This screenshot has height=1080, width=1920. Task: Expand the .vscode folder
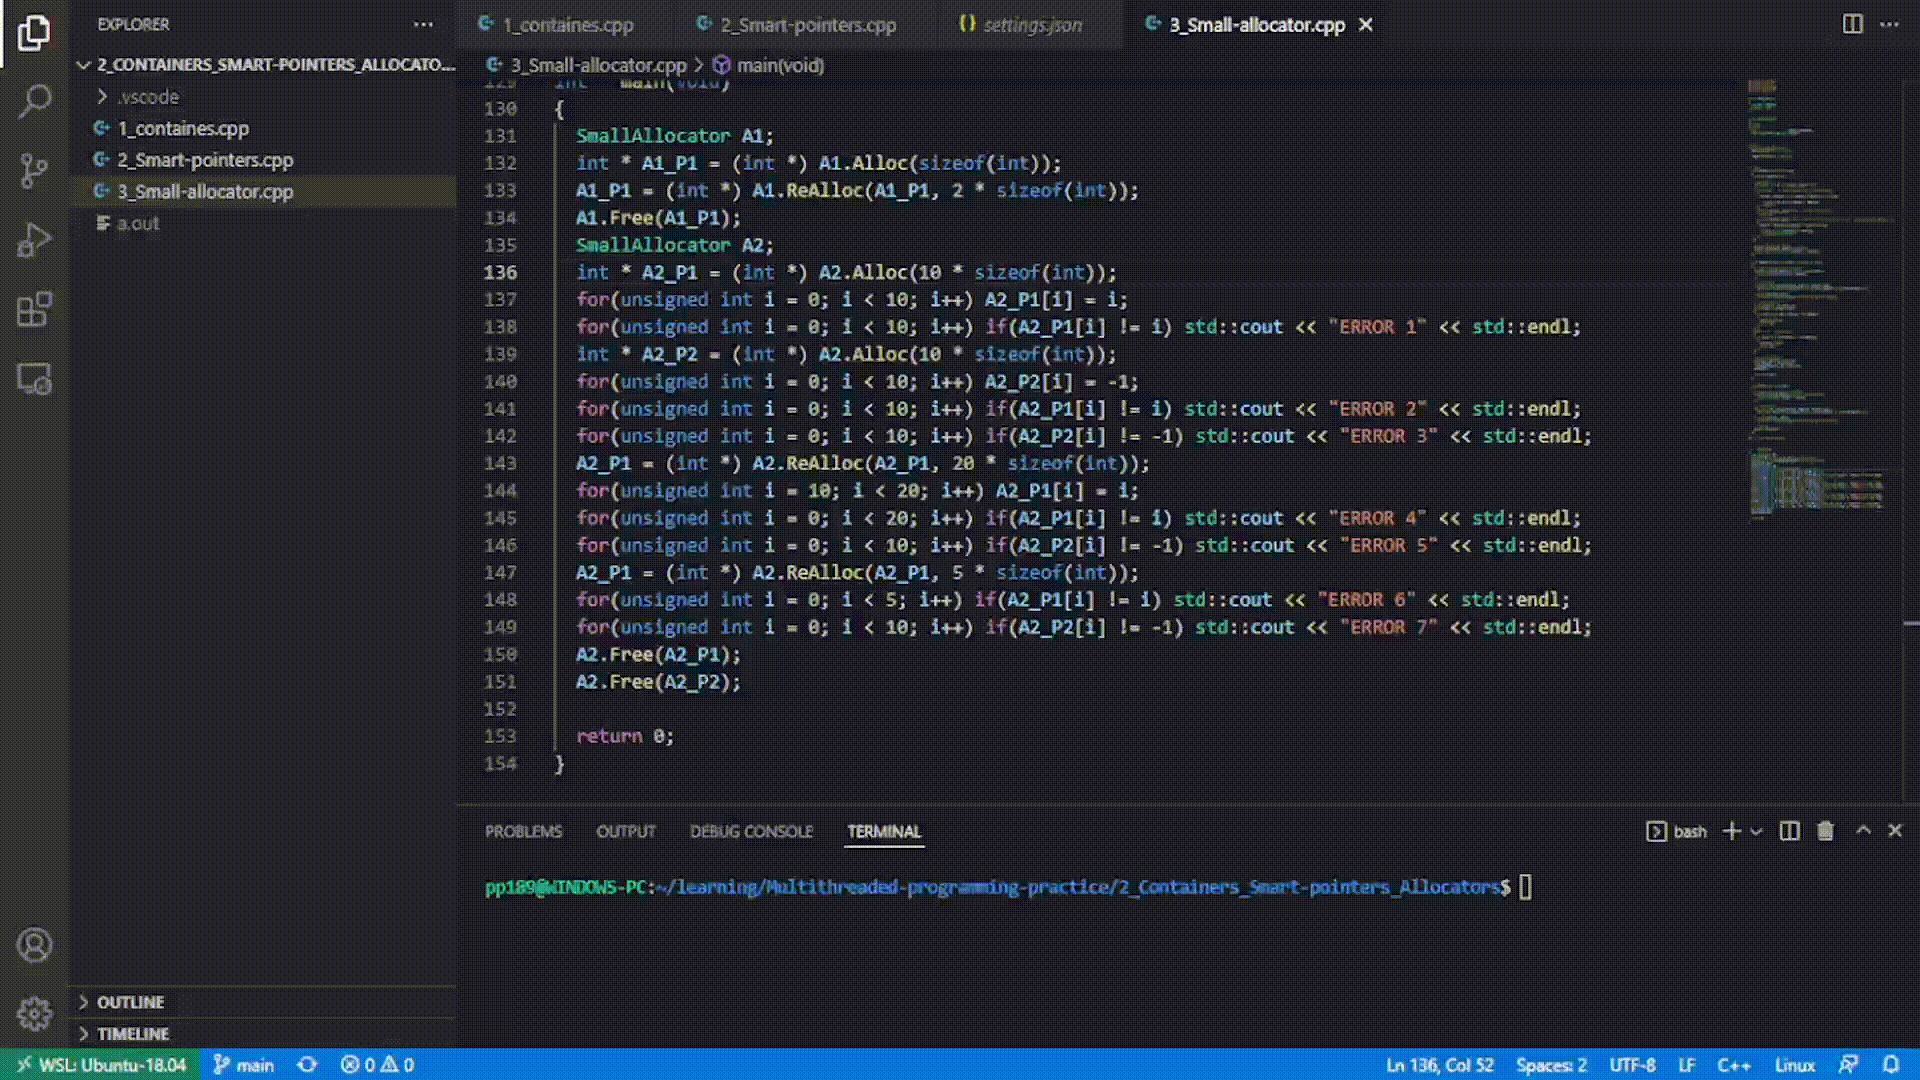point(148,97)
